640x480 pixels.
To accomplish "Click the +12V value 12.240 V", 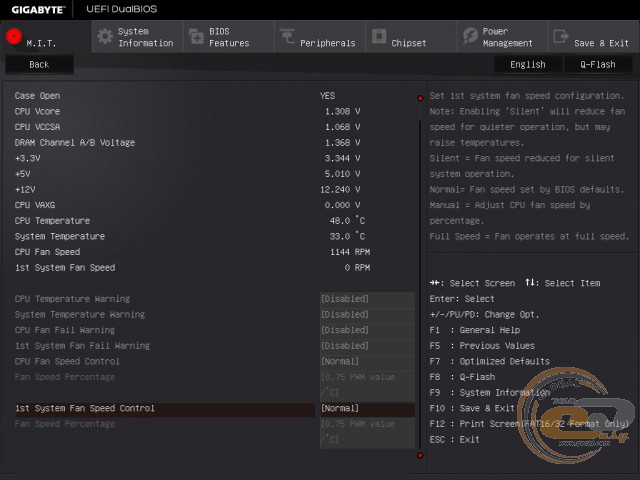I will pyautogui.click(x=340, y=189).
